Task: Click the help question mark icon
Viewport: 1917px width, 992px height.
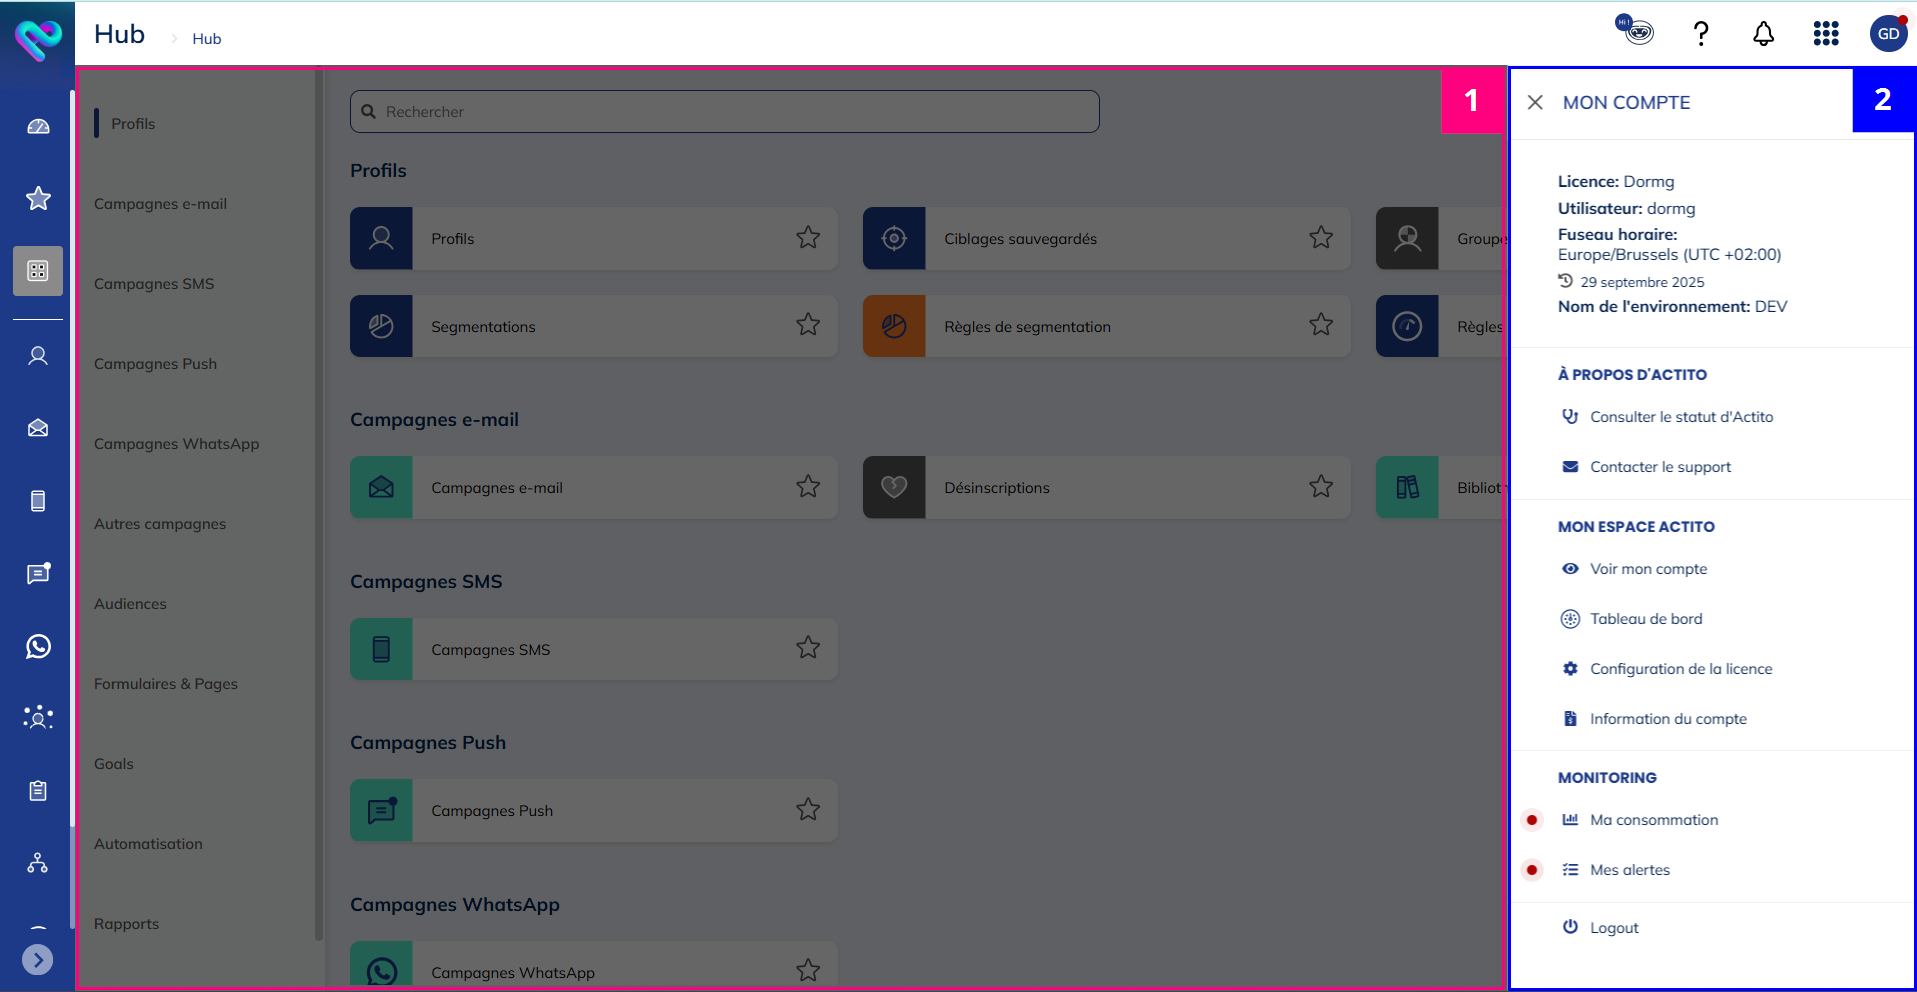Action: pos(1700,34)
